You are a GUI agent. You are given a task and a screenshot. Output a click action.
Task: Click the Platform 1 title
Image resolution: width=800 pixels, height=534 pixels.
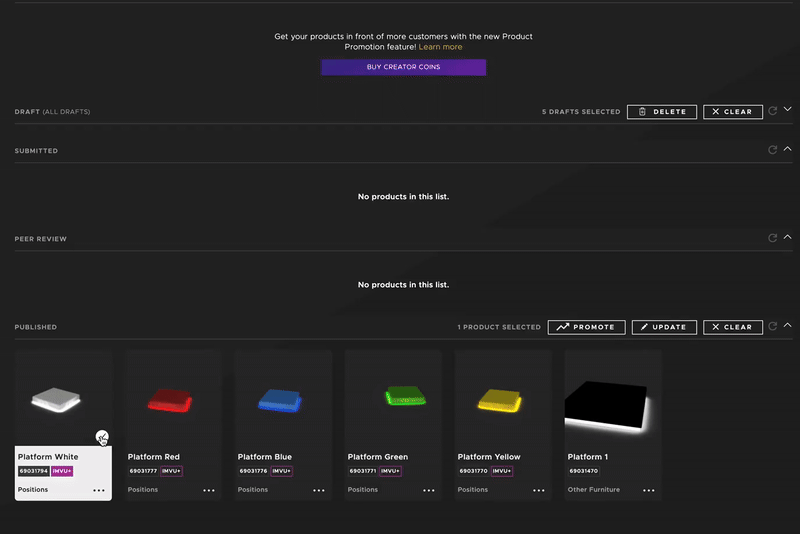(588, 457)
